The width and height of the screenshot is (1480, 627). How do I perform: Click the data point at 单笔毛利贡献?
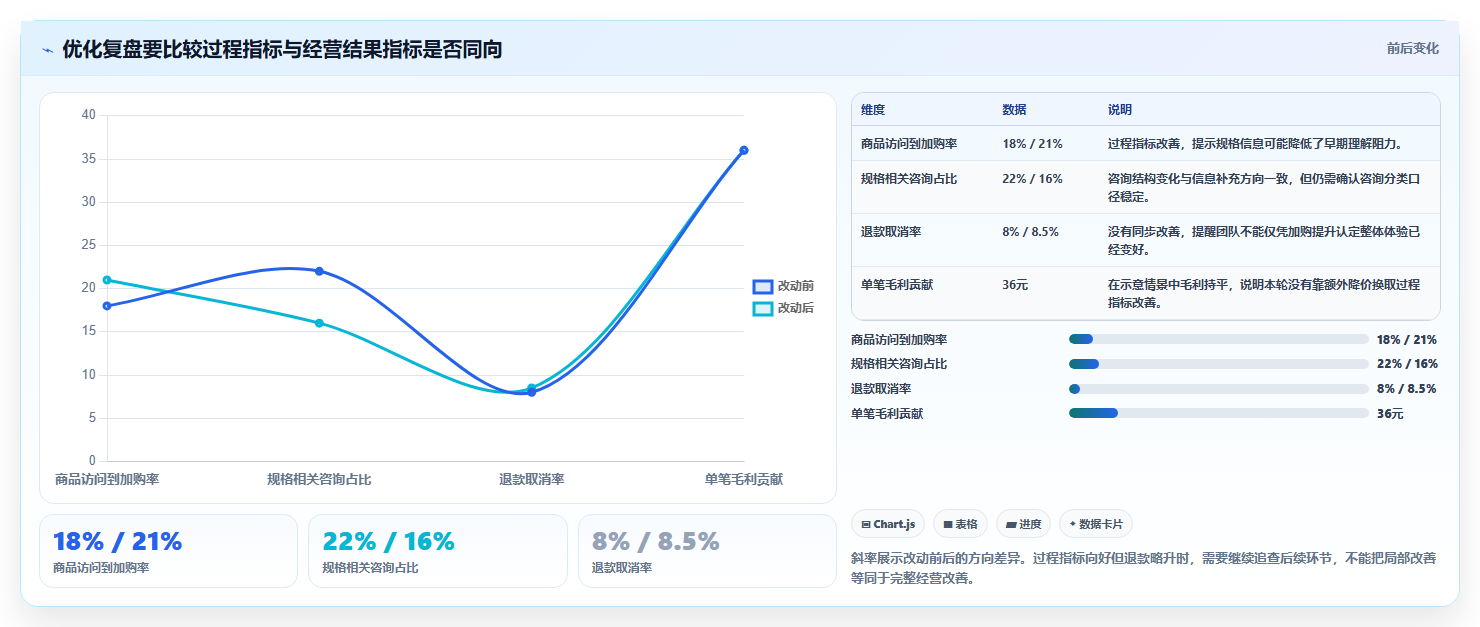tap(744, 150)
